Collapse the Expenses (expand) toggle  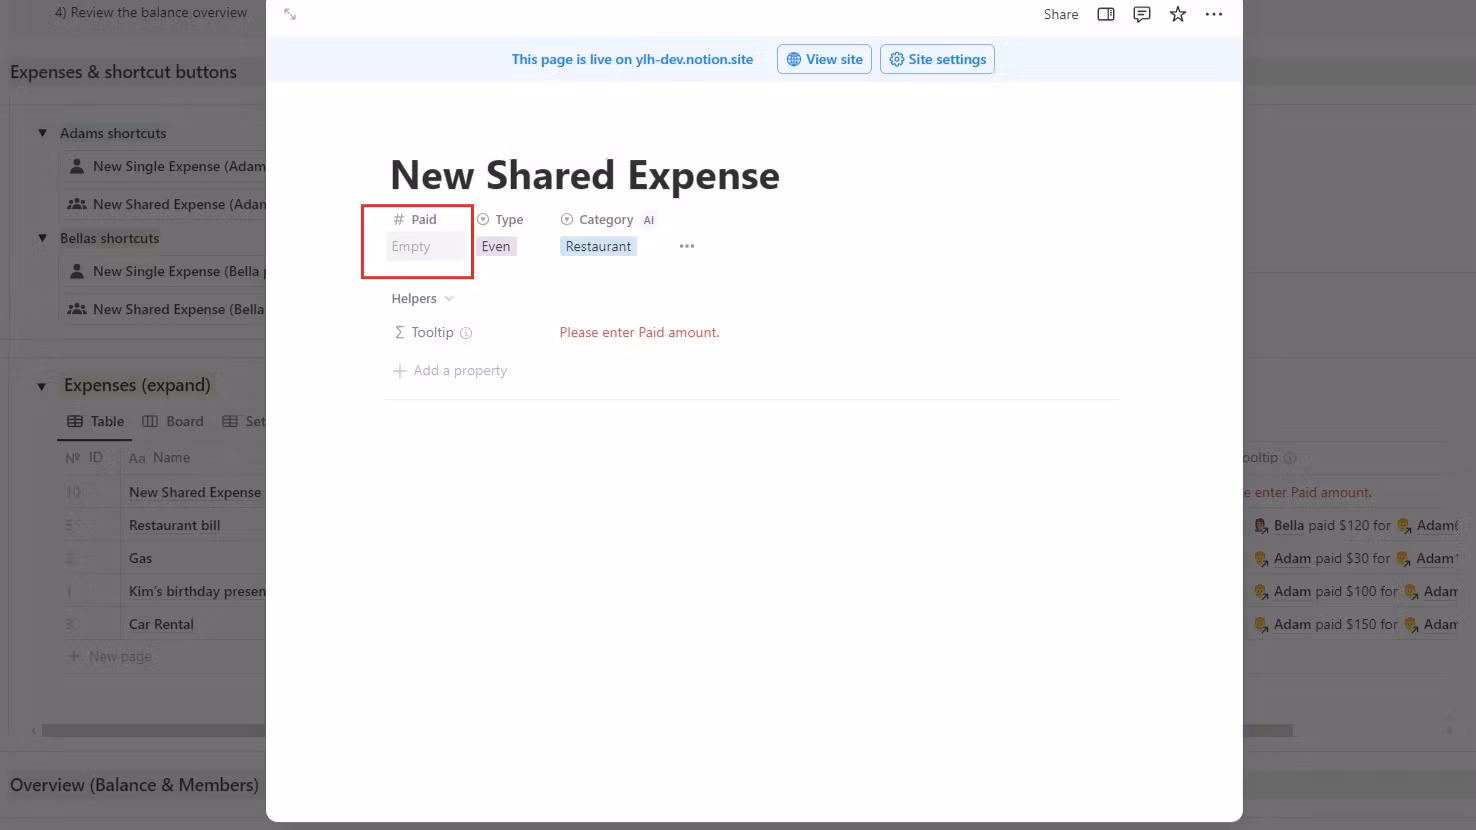coord(42,386)
